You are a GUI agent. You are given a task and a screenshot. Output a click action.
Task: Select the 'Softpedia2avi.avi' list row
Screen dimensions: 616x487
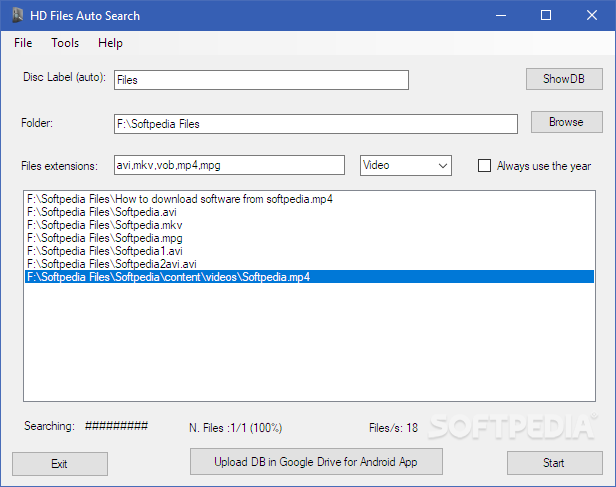309,264
